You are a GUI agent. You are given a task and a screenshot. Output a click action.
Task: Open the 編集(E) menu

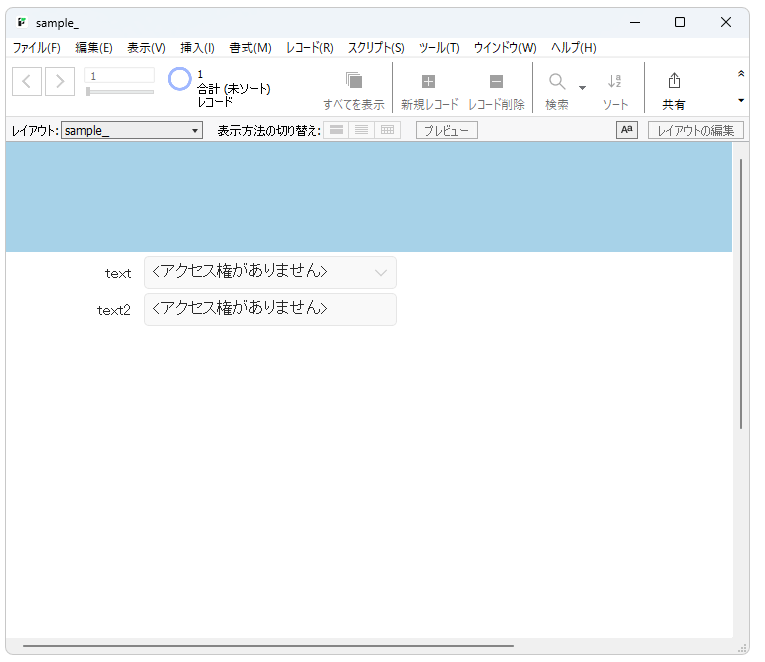(94, 48)
